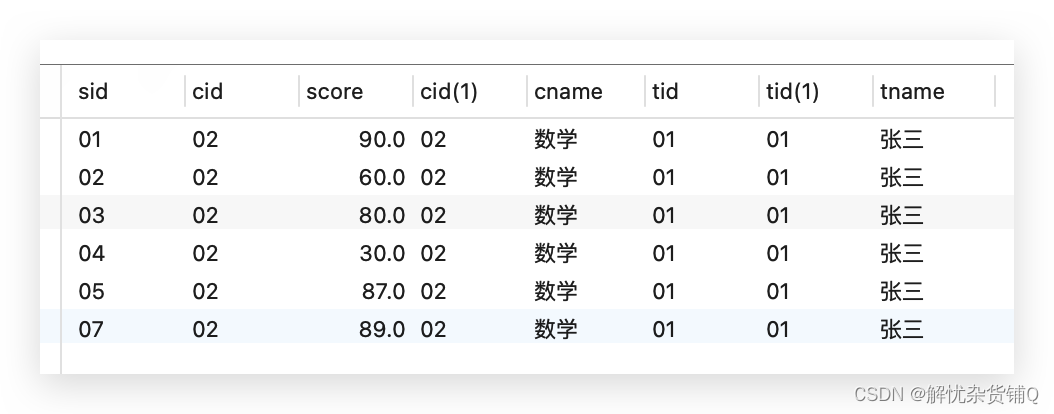Viewport: 1054px width, 414px height.
Task: Select the score cell 87.0
Action: (382, 292)
